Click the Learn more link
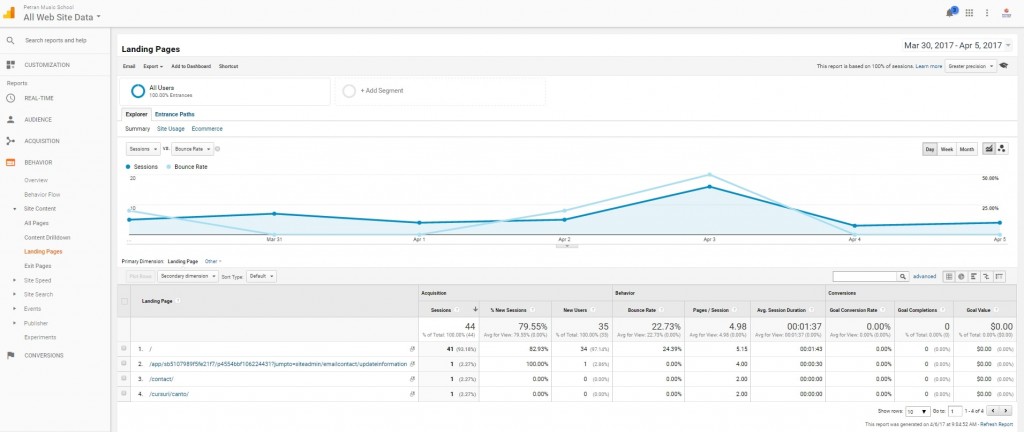Image resolution: width=1024 pixels, height=432 pixels. point(929,67)
